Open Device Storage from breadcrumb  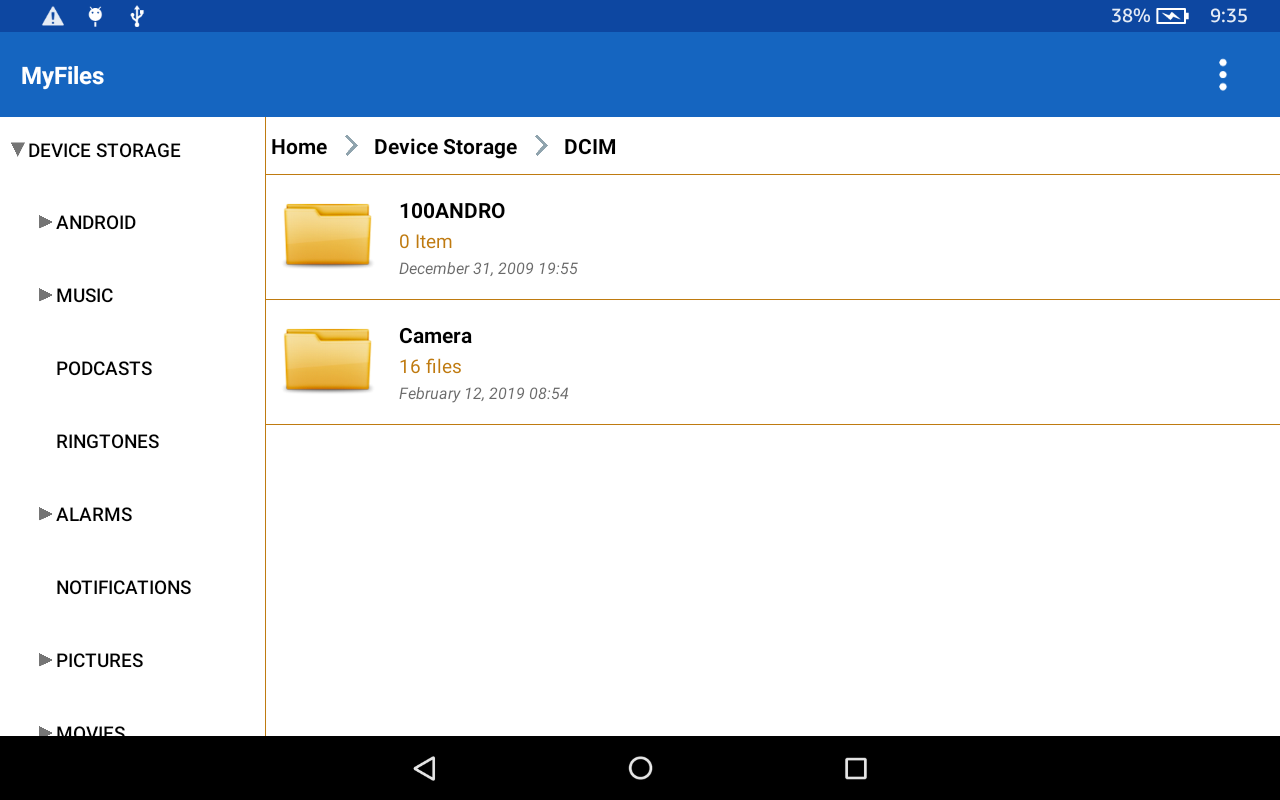(445, 146)
